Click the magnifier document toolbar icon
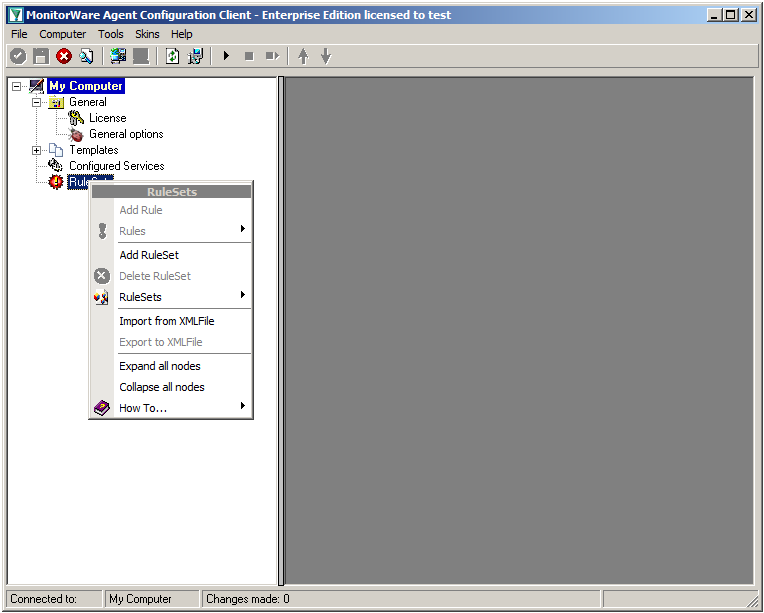This screenshot has width=764, height=613. [x=86, y=56]
